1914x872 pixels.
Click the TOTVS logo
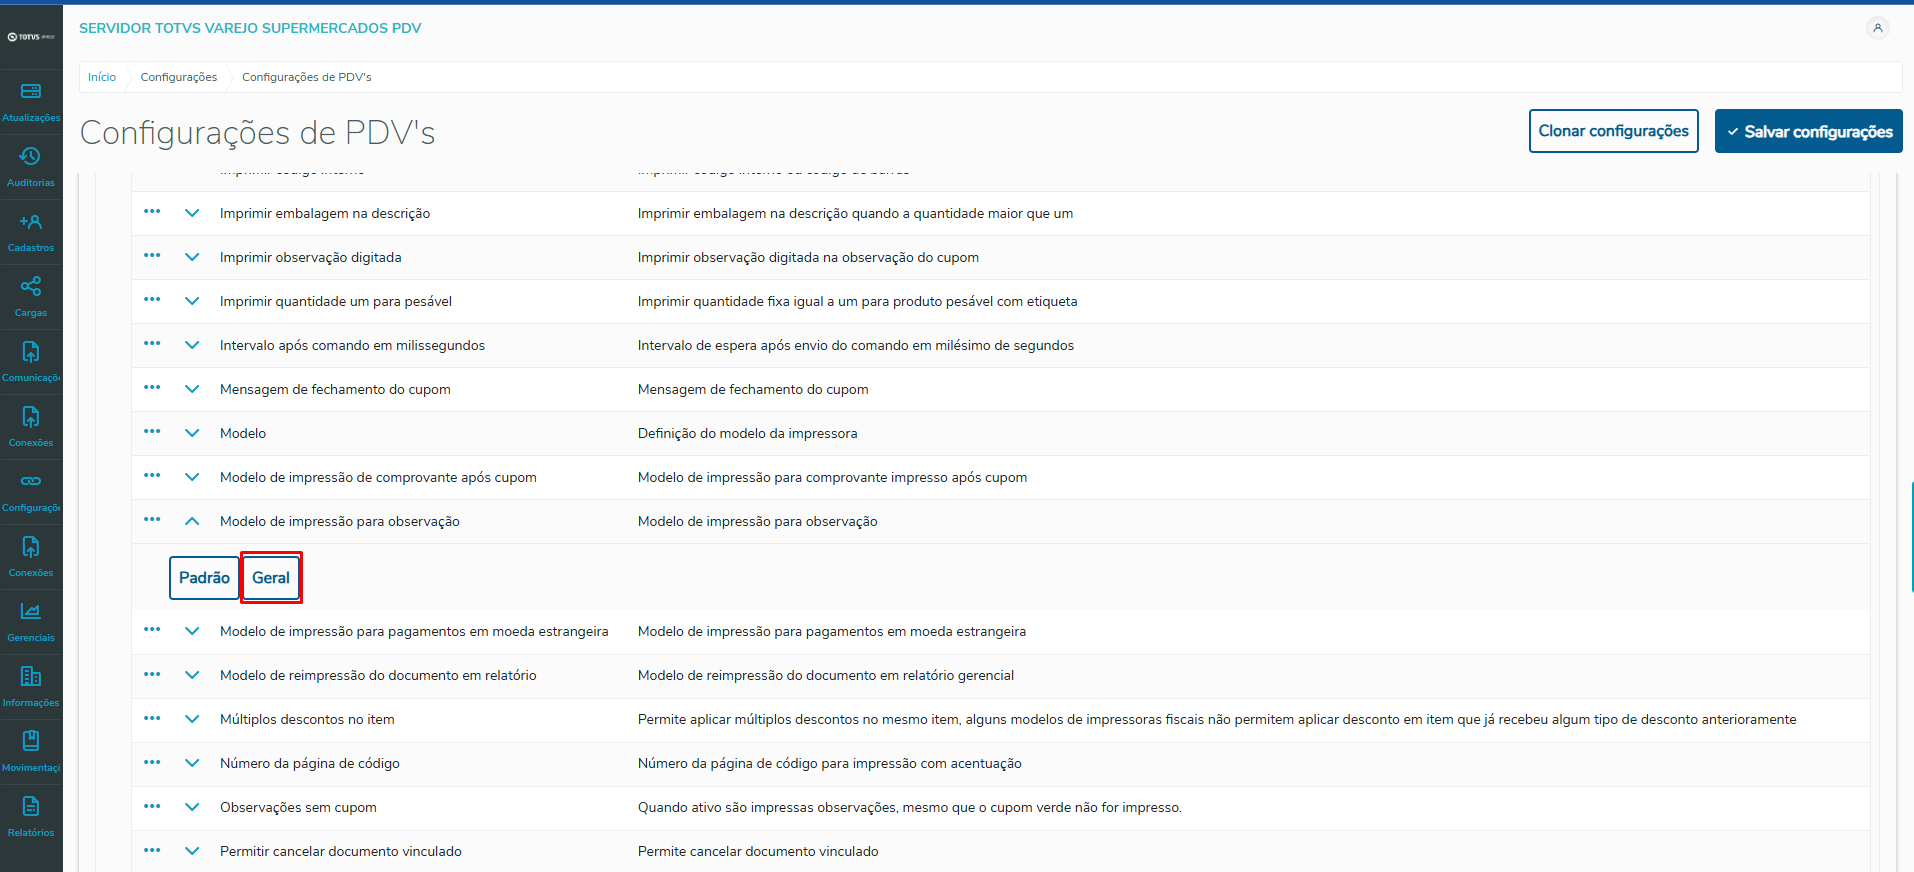tap(31, 37)
